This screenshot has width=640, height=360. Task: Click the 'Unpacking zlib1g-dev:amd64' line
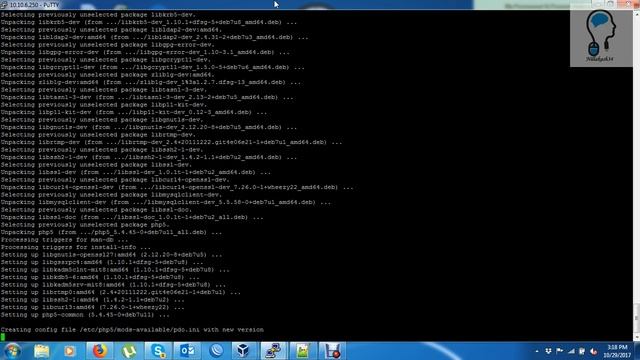pos(151,82)
